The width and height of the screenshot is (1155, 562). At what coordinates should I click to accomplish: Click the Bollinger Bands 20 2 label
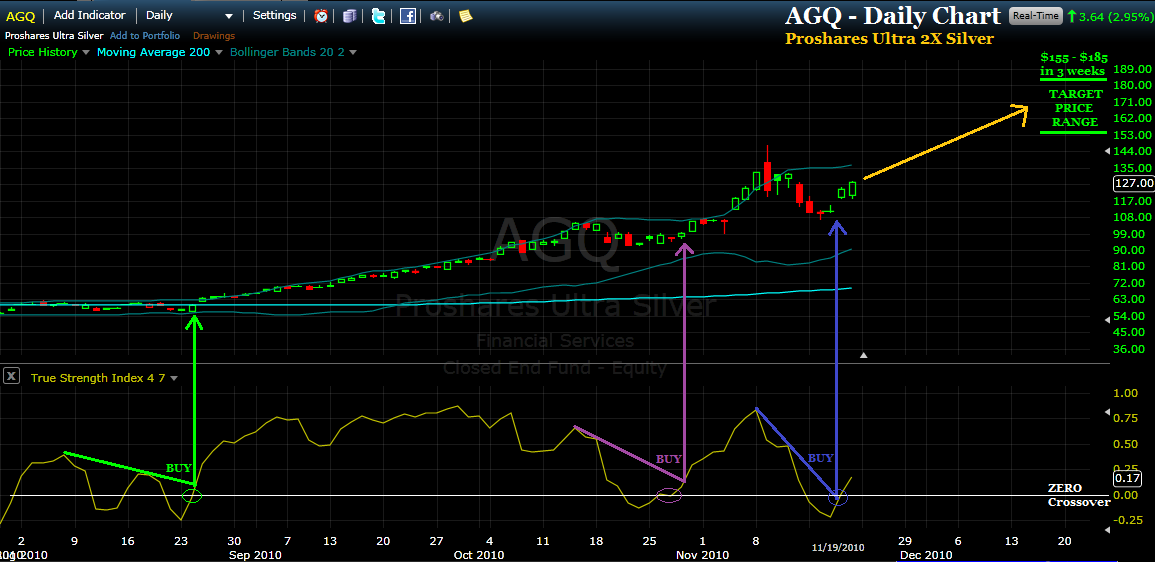(x=287, y=52)
